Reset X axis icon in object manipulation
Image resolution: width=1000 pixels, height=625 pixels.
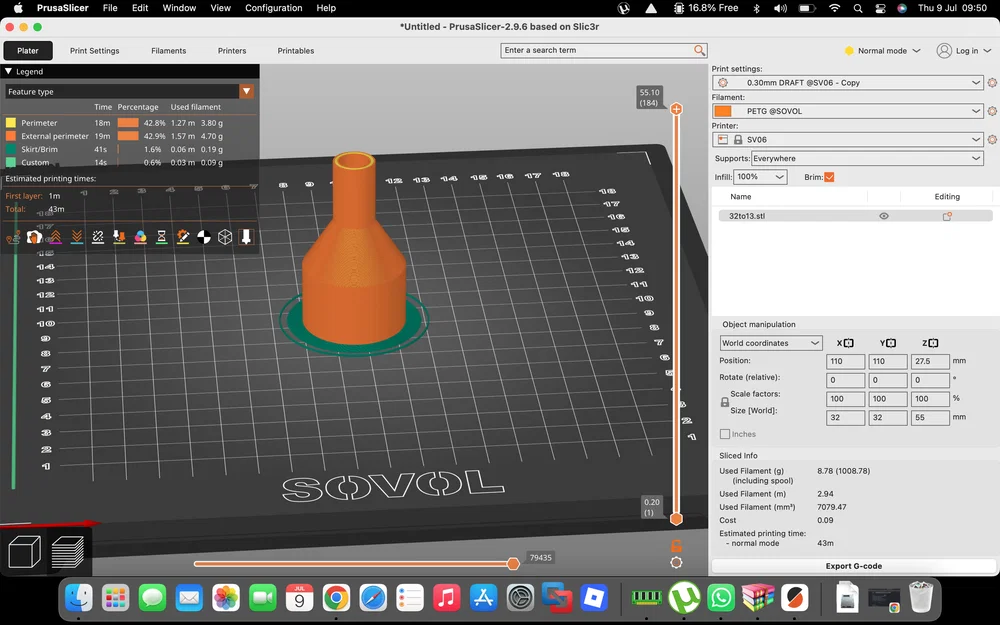coord(848,343)
